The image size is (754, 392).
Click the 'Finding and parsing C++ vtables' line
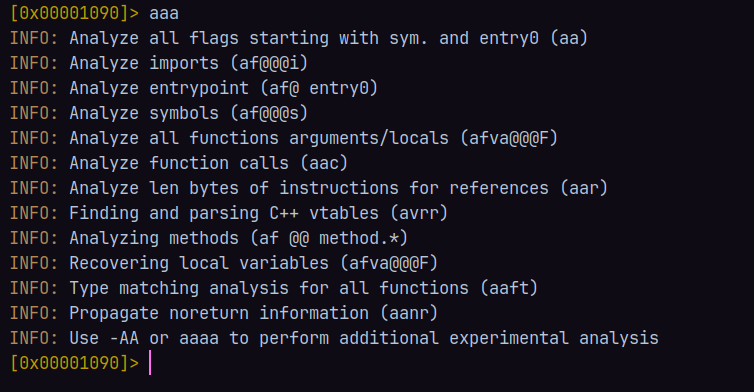coord(229,213)
